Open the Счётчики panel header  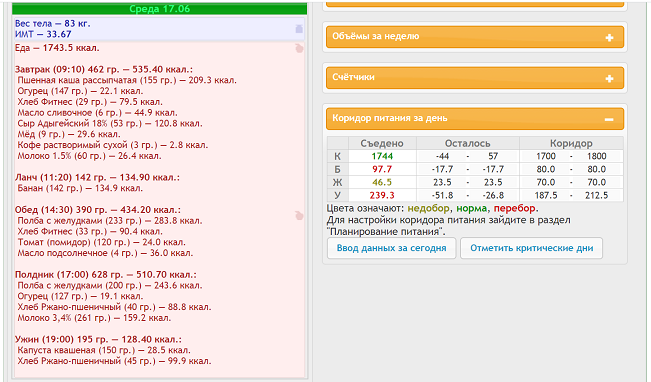click(x=475, y=78)
